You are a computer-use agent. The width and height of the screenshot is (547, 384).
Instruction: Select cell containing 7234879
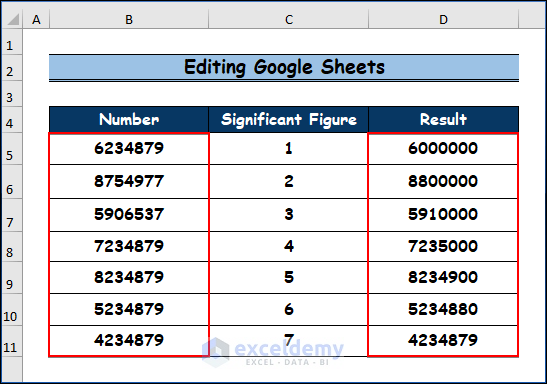point(129,247)
